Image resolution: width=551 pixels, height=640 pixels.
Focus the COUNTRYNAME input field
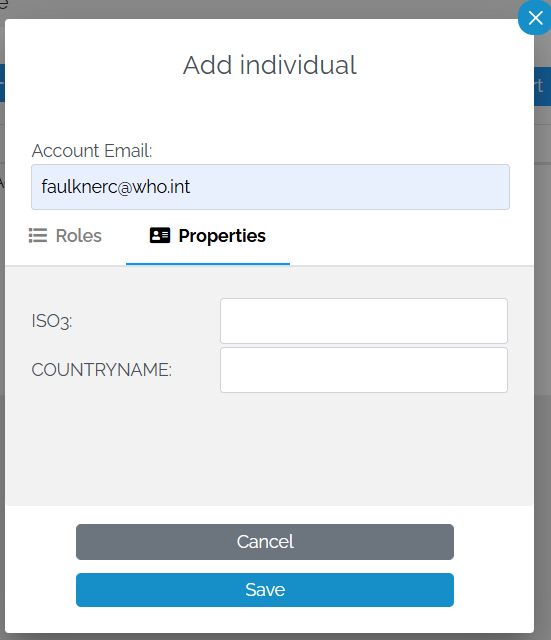pyautogui.click(x=364, y=370)
